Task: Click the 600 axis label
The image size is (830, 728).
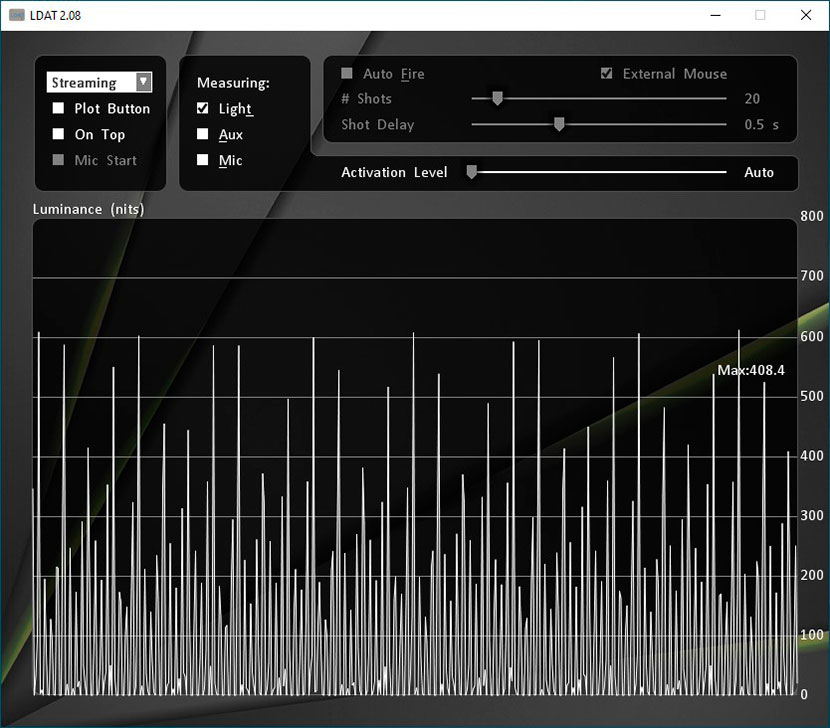Action: click(x=812, y=336)
